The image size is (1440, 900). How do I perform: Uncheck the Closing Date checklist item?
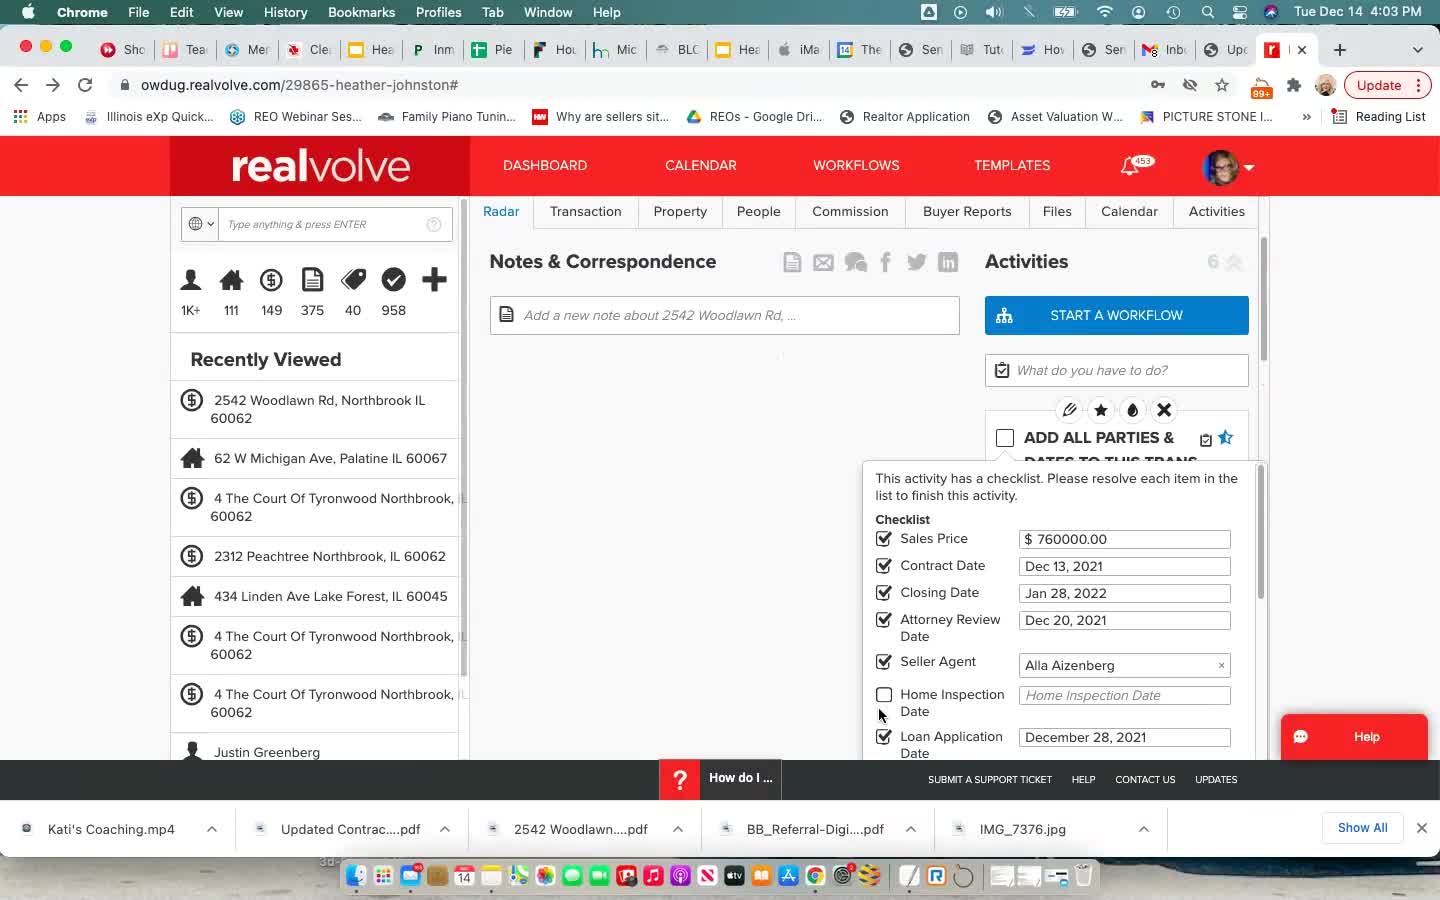point(884,593)
